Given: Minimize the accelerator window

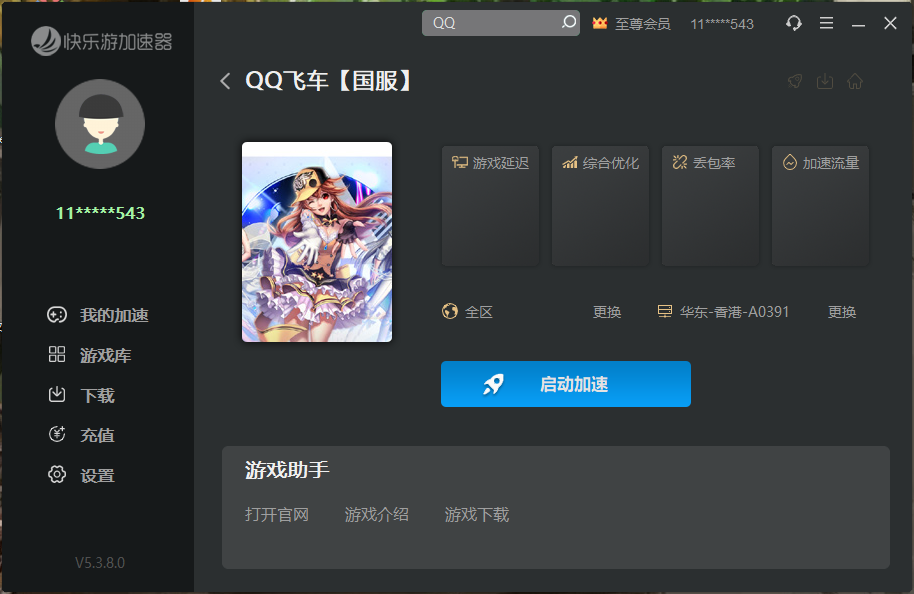Looking at the screenshot, I should click(x=858, y=24).
